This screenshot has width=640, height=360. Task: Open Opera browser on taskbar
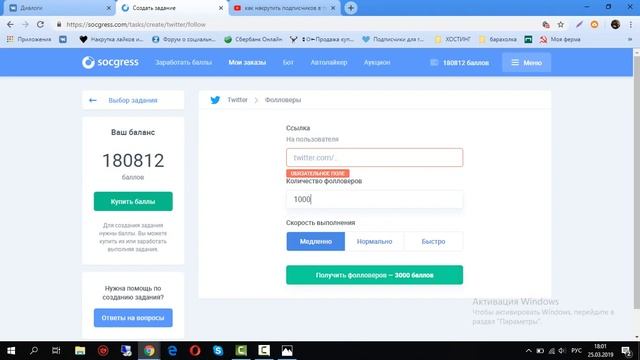point(195,351)
